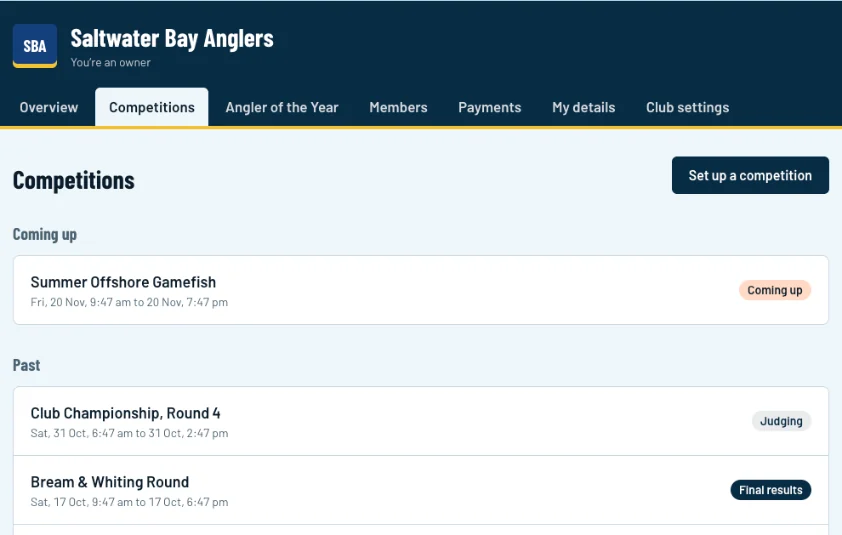This screenshot has height=535, width=842.
Task: Go to the Members tab
Action: 398,107
